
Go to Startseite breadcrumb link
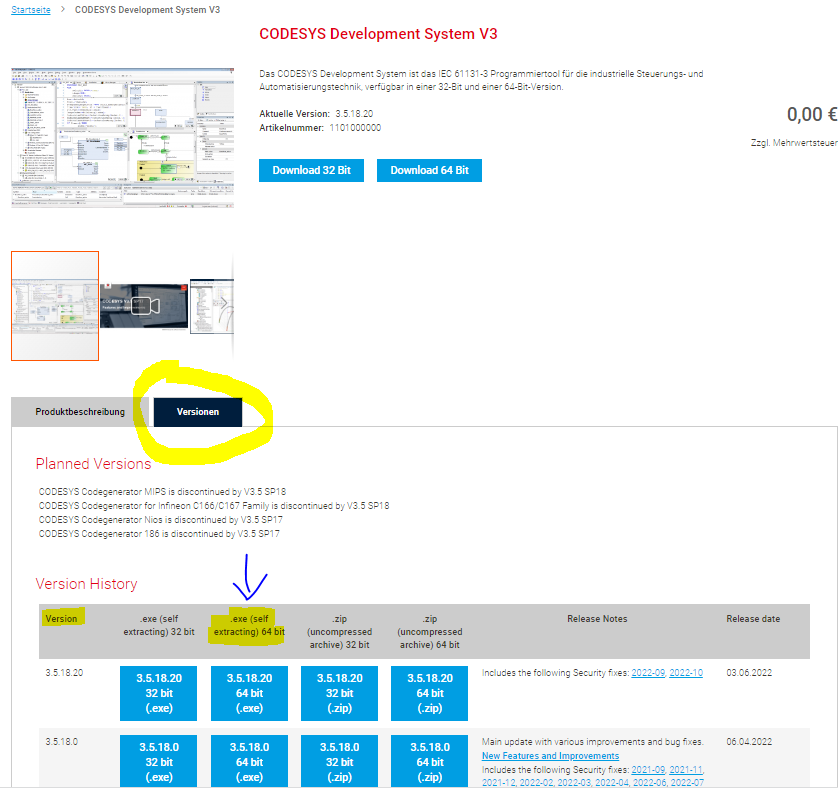(33, 10)
